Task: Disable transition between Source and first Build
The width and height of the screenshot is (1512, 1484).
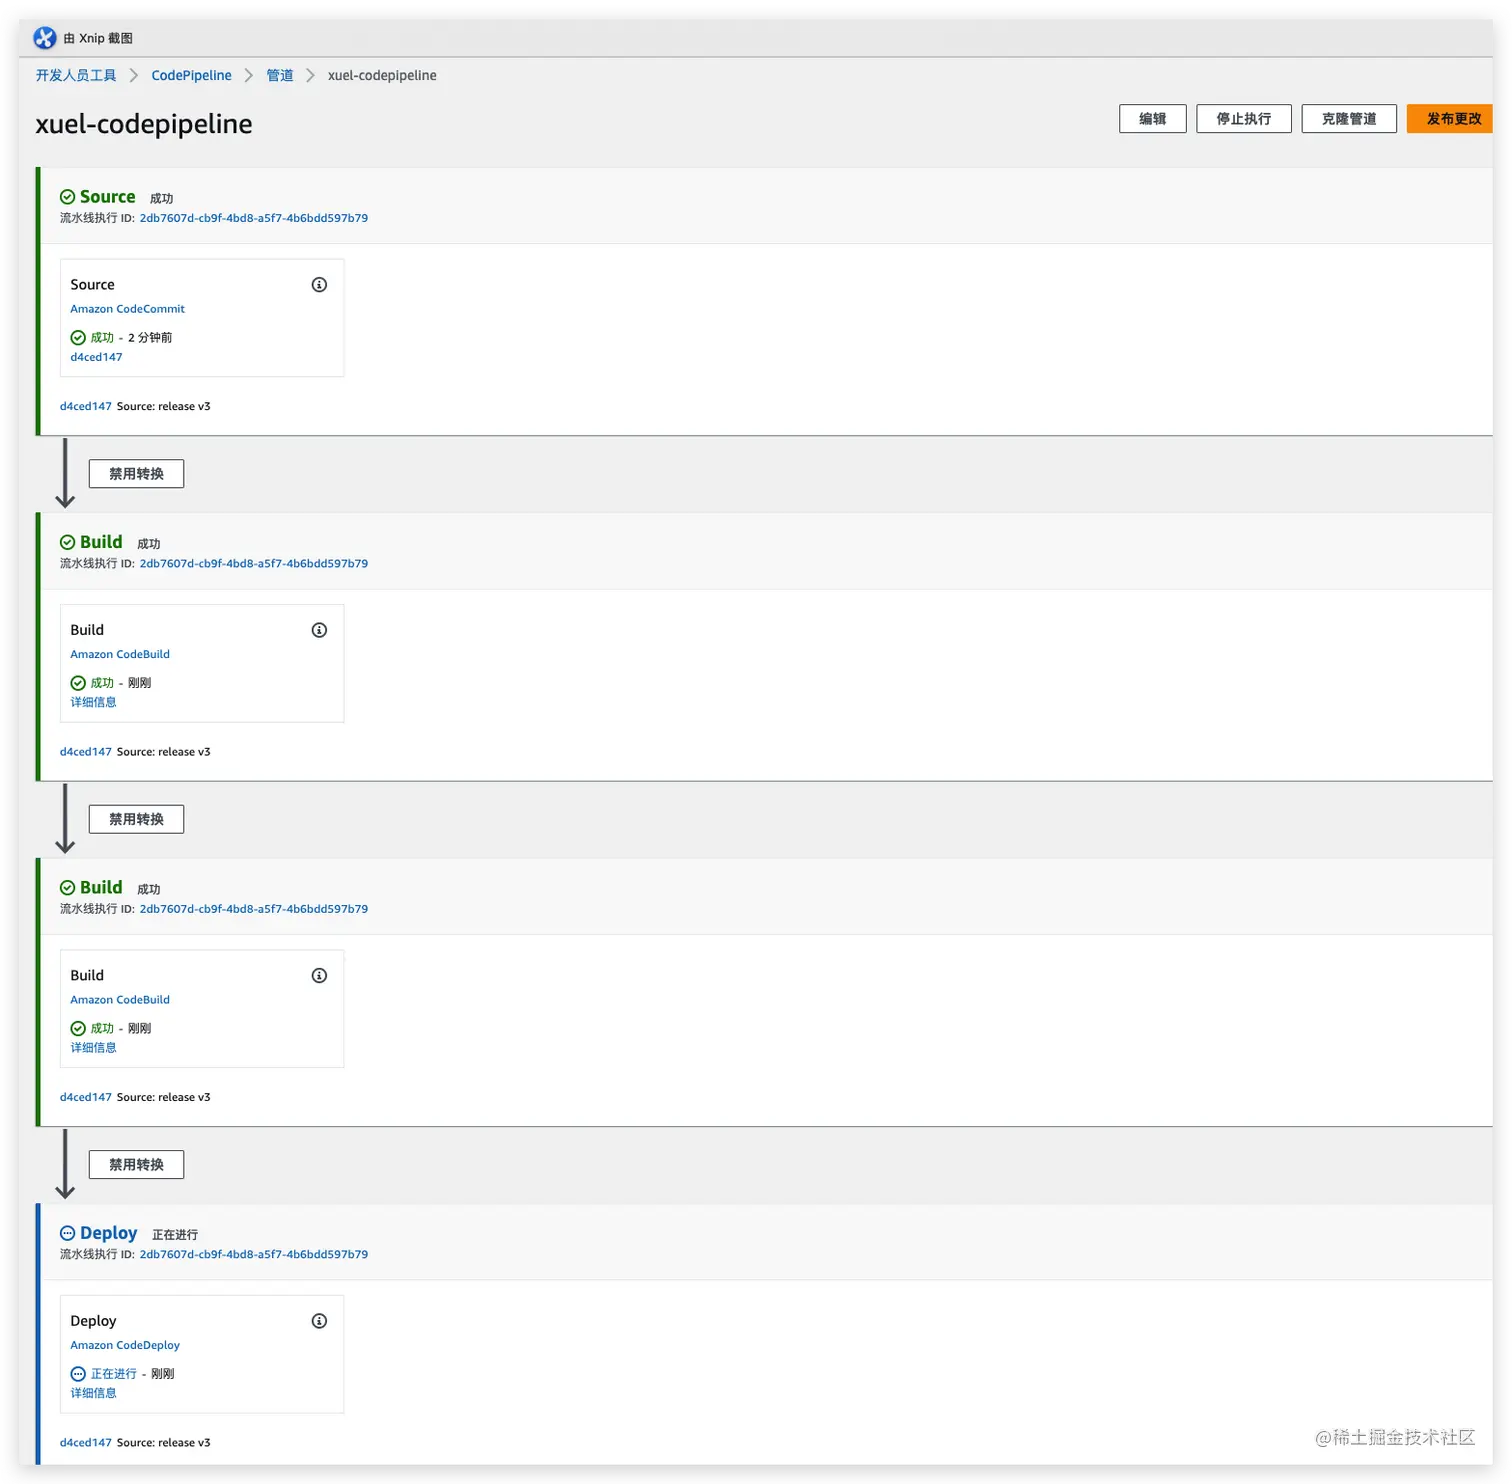Action: (136, 474)
